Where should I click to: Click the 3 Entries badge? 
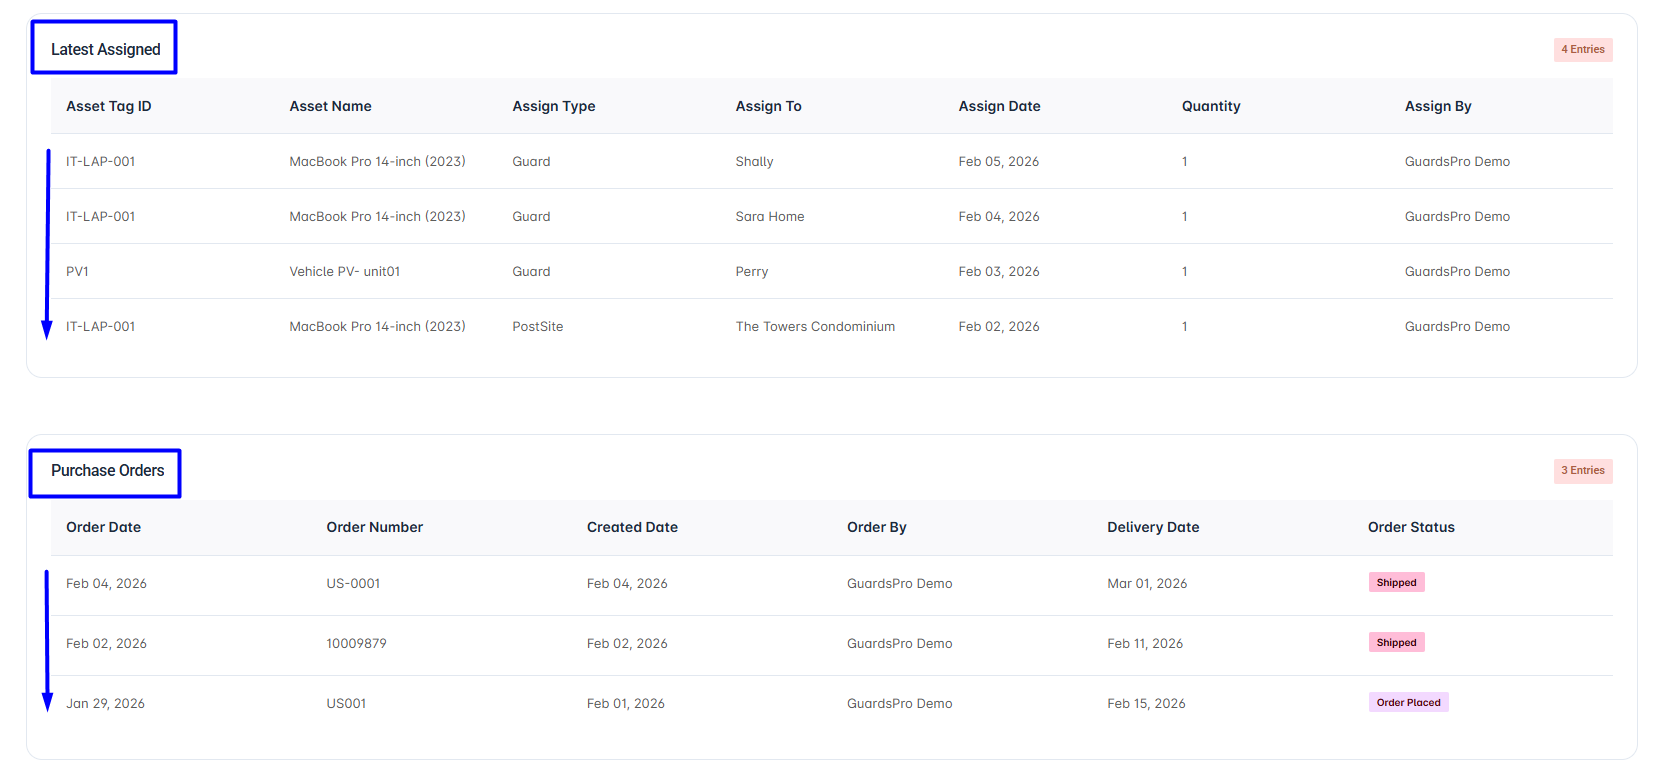point(1582,470)
